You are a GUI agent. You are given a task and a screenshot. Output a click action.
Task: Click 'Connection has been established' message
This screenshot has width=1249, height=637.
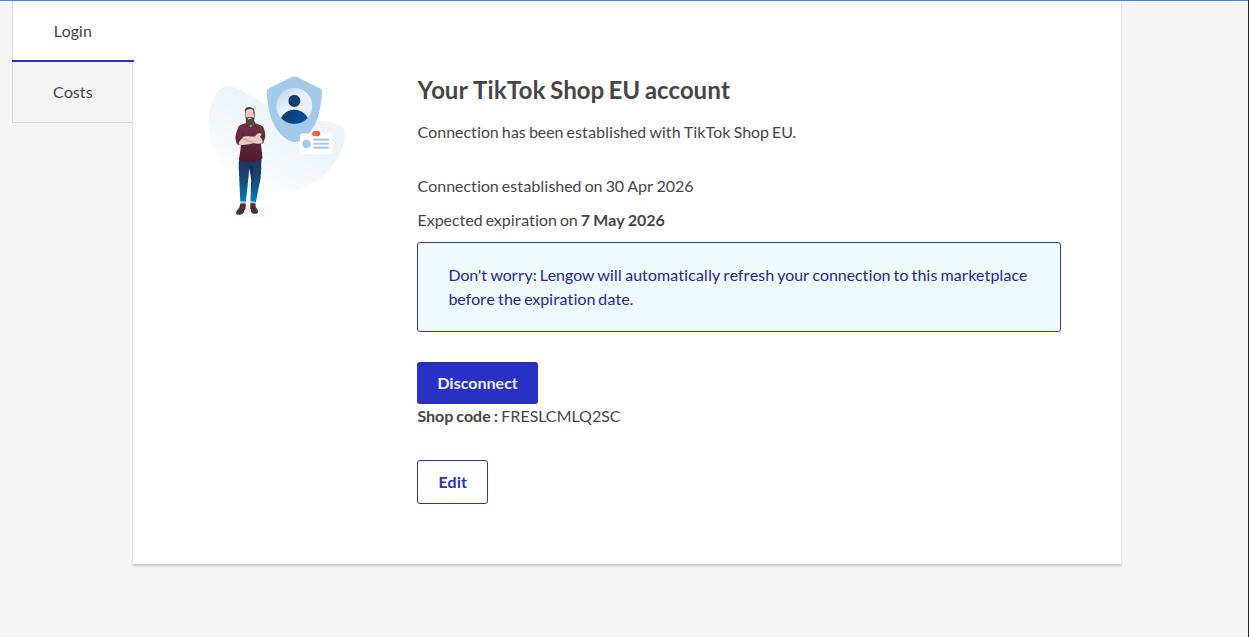(606, 132)
